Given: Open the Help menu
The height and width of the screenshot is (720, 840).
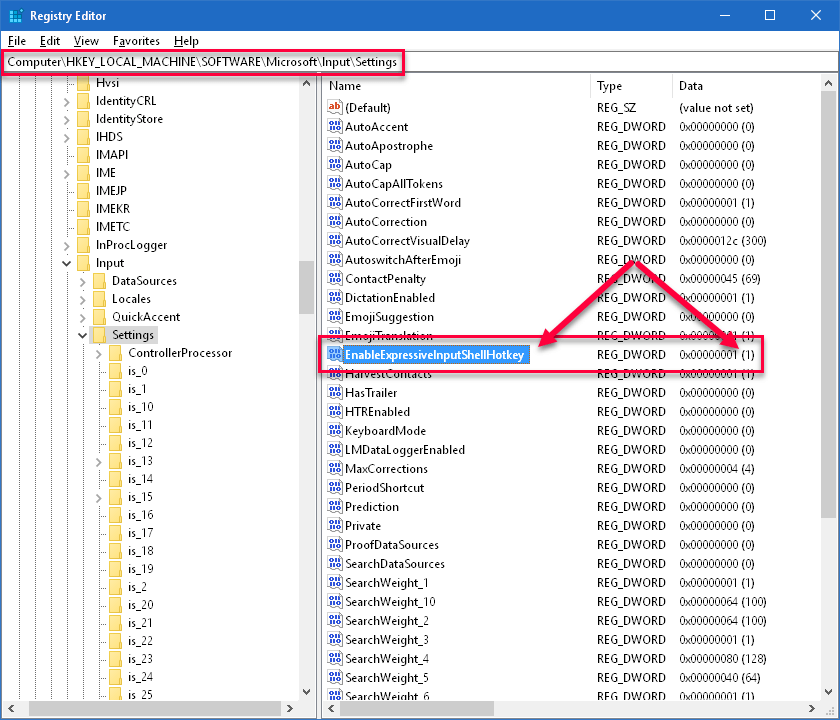Looking at the screenshot, I should click(186, 41).
